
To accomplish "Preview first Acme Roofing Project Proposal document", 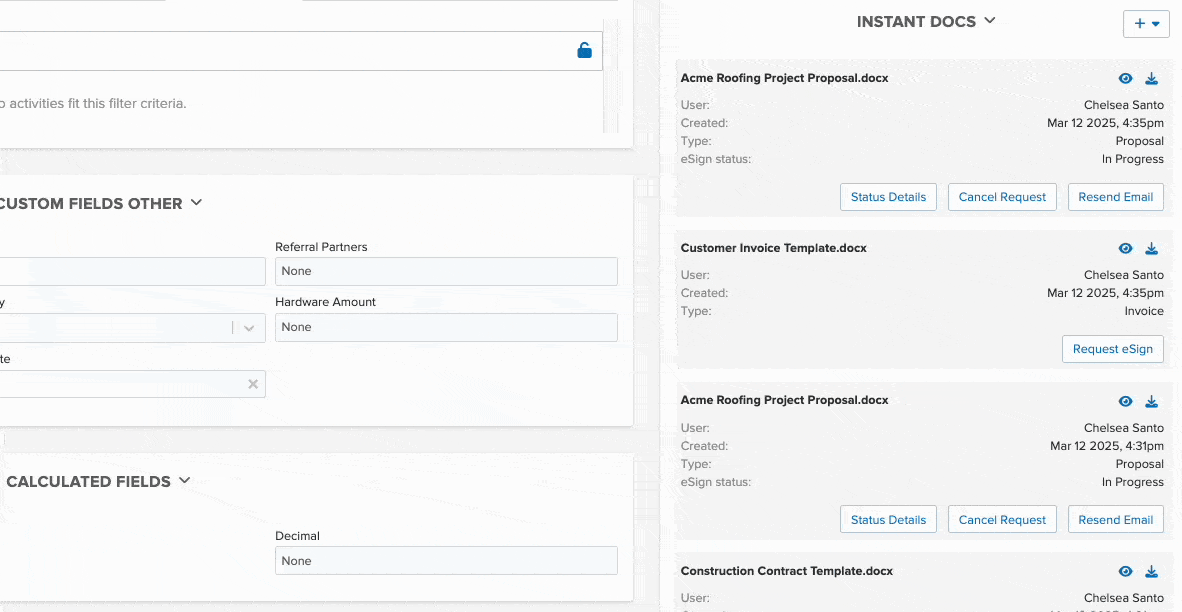I will click(1125, 78).
